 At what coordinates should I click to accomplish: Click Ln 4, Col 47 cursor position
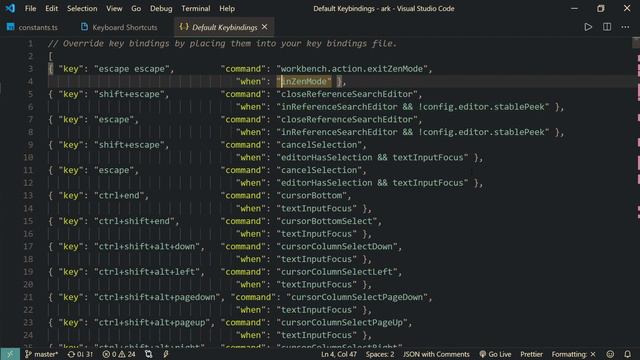(339, 354)
